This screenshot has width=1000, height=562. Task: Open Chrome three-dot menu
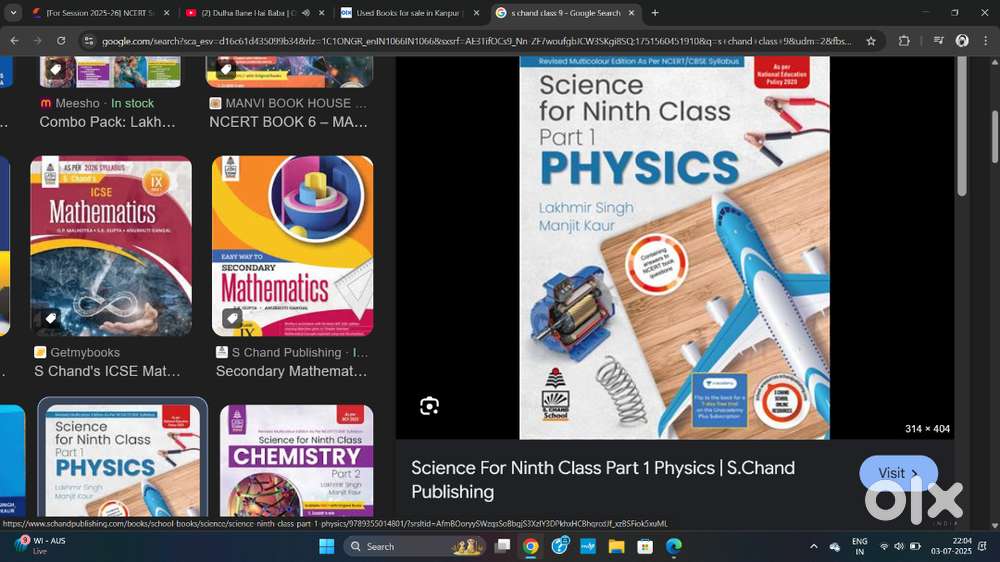tap(985, 41)
